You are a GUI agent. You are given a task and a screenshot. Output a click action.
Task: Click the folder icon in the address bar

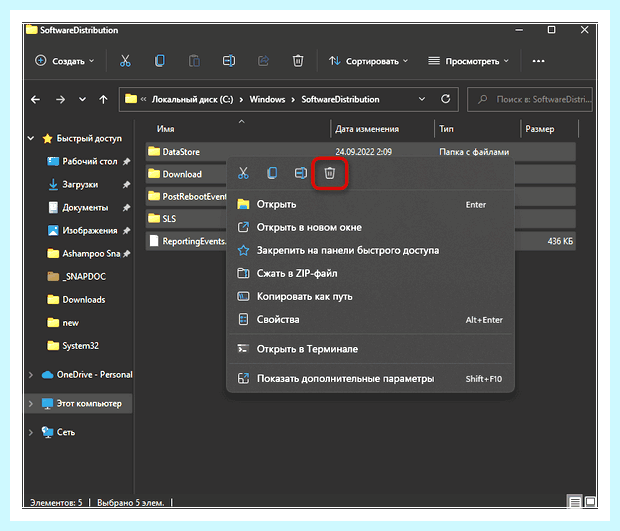pyautogui.click(x=131, y=99)
